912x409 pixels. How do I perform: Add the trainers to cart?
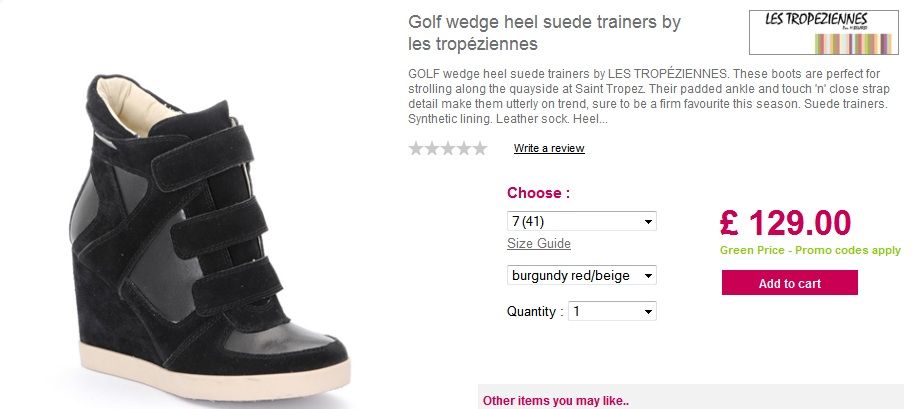tap(790, 283)
